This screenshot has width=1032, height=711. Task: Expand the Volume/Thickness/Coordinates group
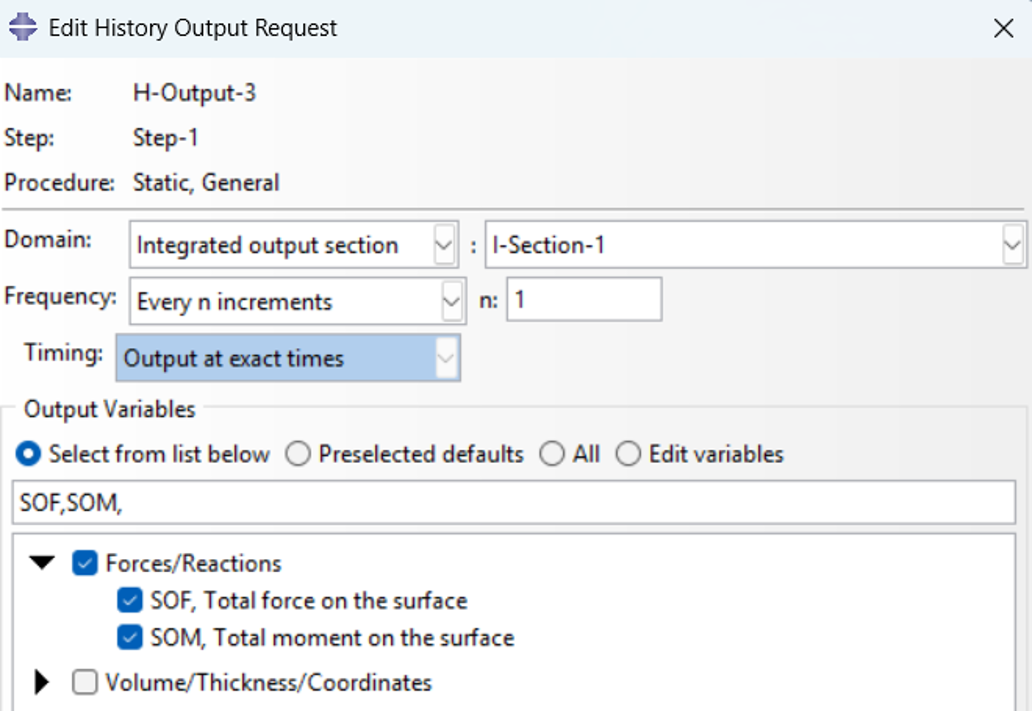point(41,683)
